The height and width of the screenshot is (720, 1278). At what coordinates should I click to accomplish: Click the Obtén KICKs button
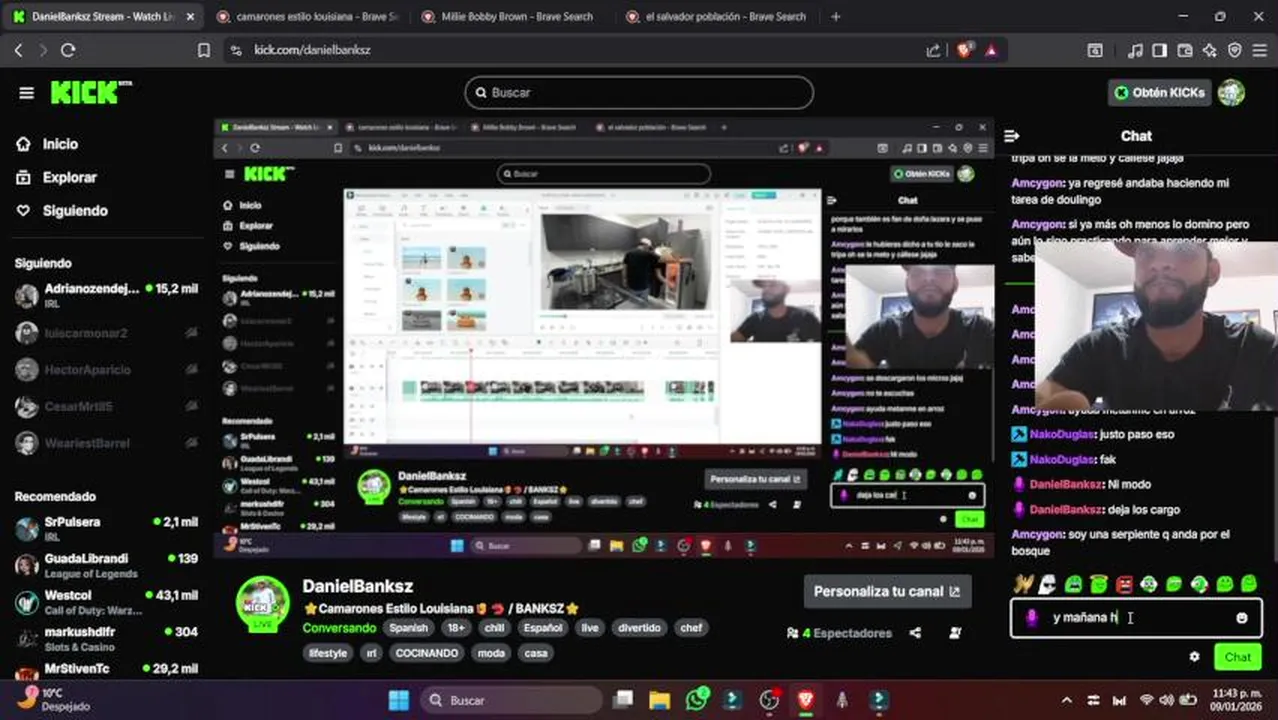pyautogui.click(x=1159, y=92)
